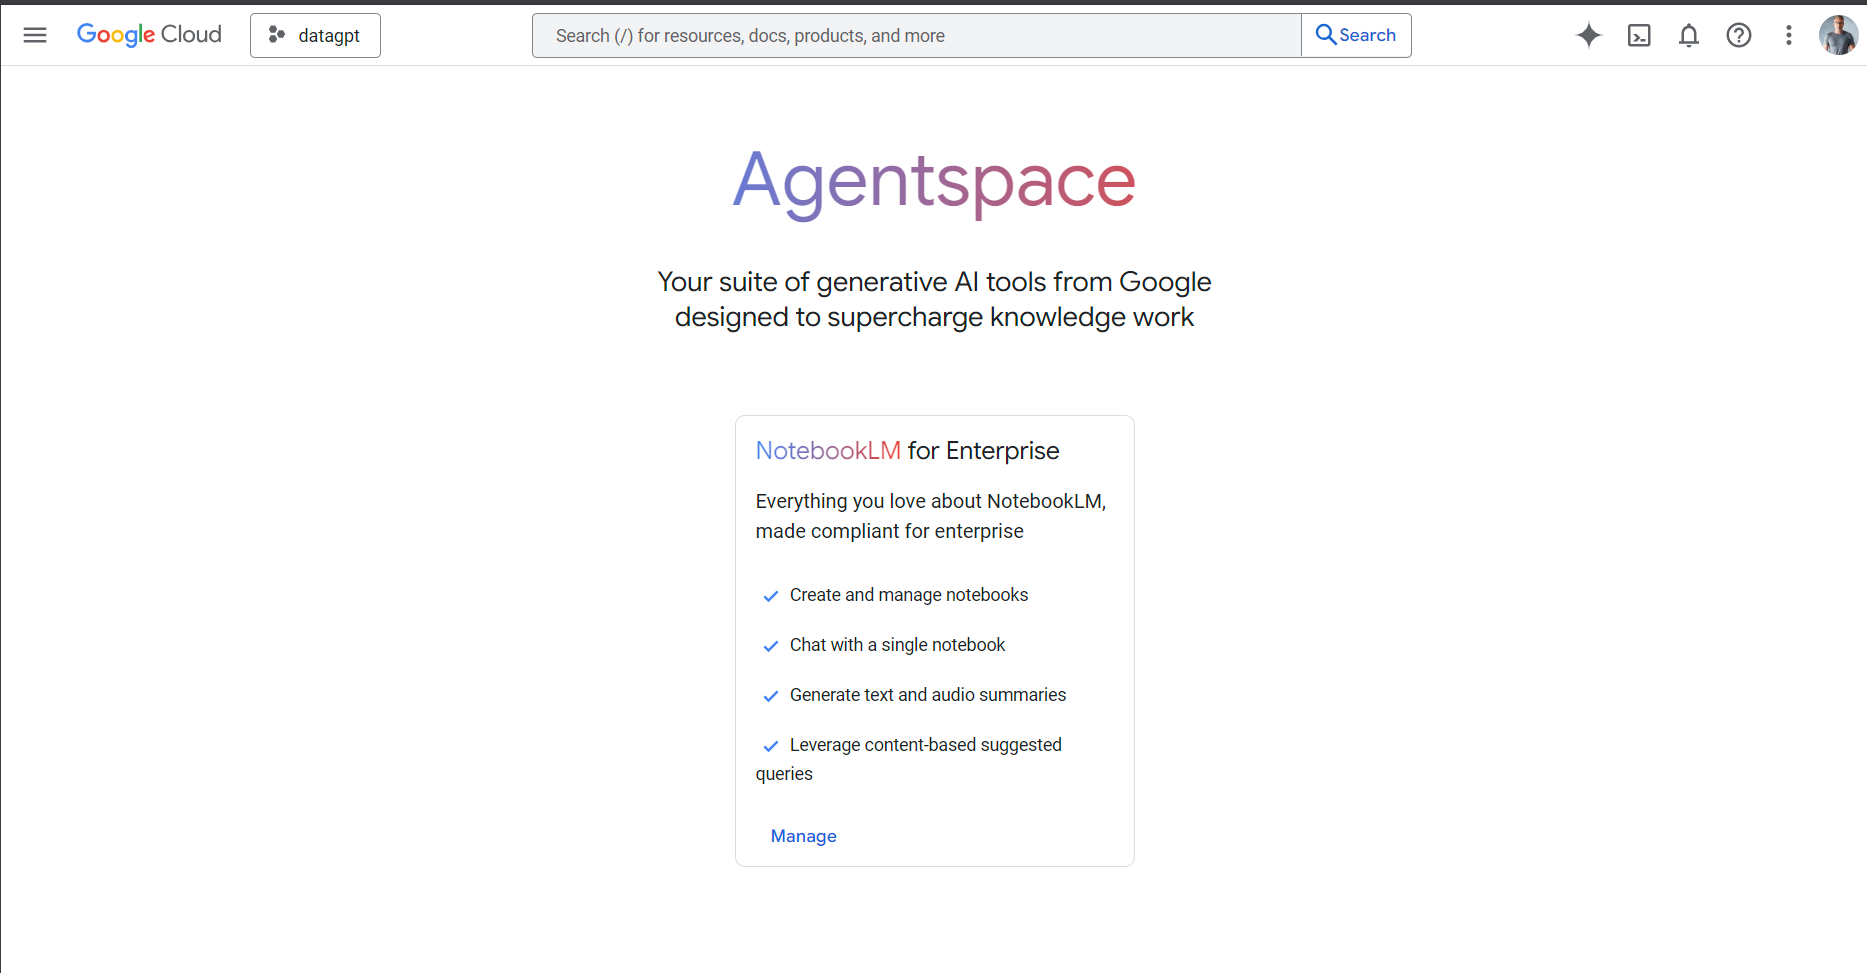The width and height of the screenshot is (1867, 973).
Task: Click the NotebookLM for Enterprise heading
Action: tap(907, 451)
